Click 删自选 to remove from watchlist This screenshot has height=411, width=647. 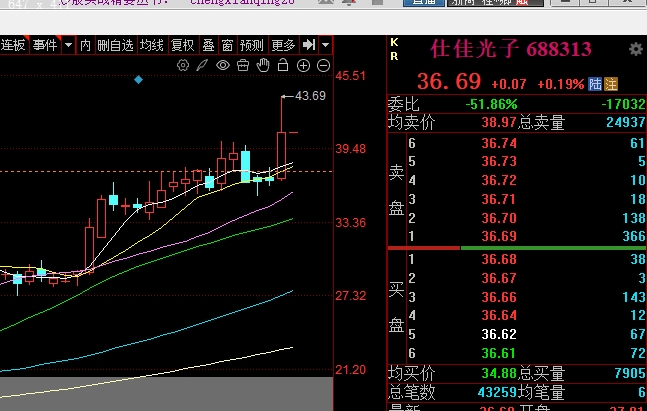pos(116,45)
